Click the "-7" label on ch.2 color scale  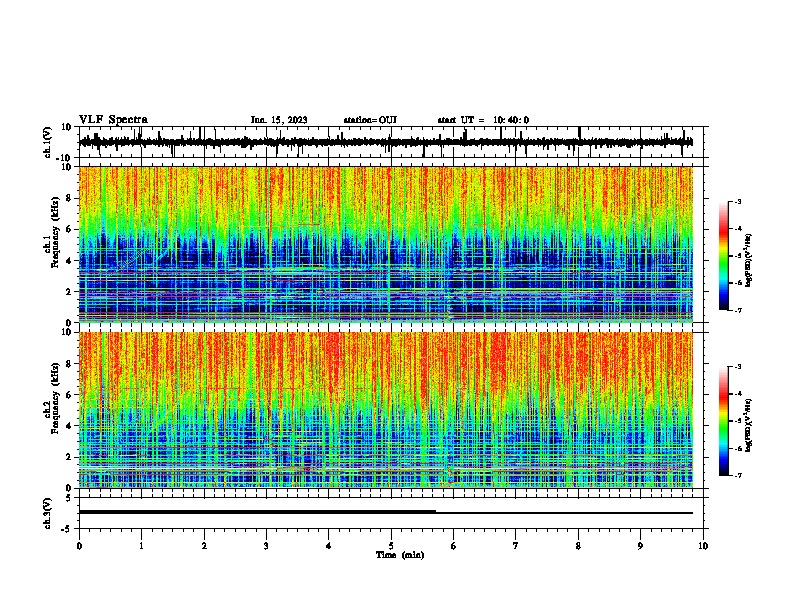(738, 475)
